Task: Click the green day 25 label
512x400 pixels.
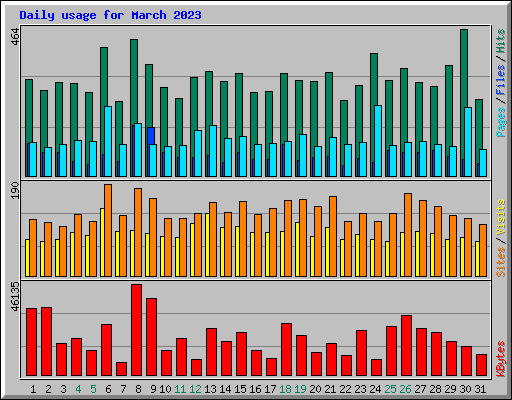Action: pos(390,389)
